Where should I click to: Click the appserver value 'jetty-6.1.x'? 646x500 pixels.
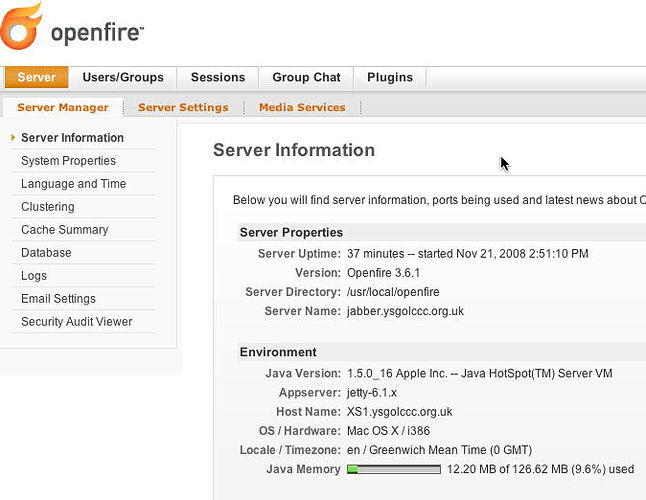pos(372,393)
